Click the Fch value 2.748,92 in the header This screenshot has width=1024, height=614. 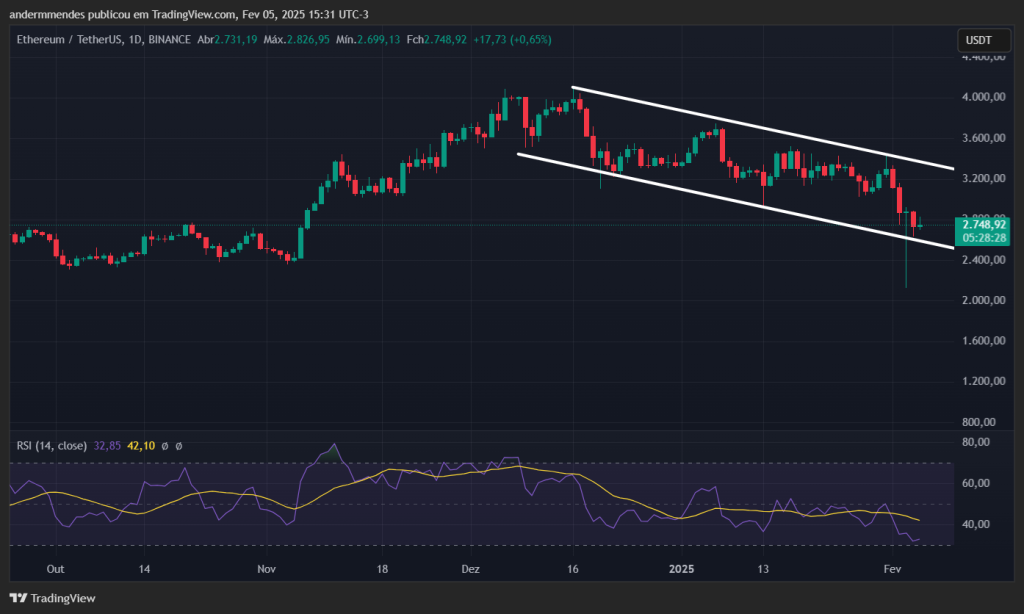(x=445, y=40)
